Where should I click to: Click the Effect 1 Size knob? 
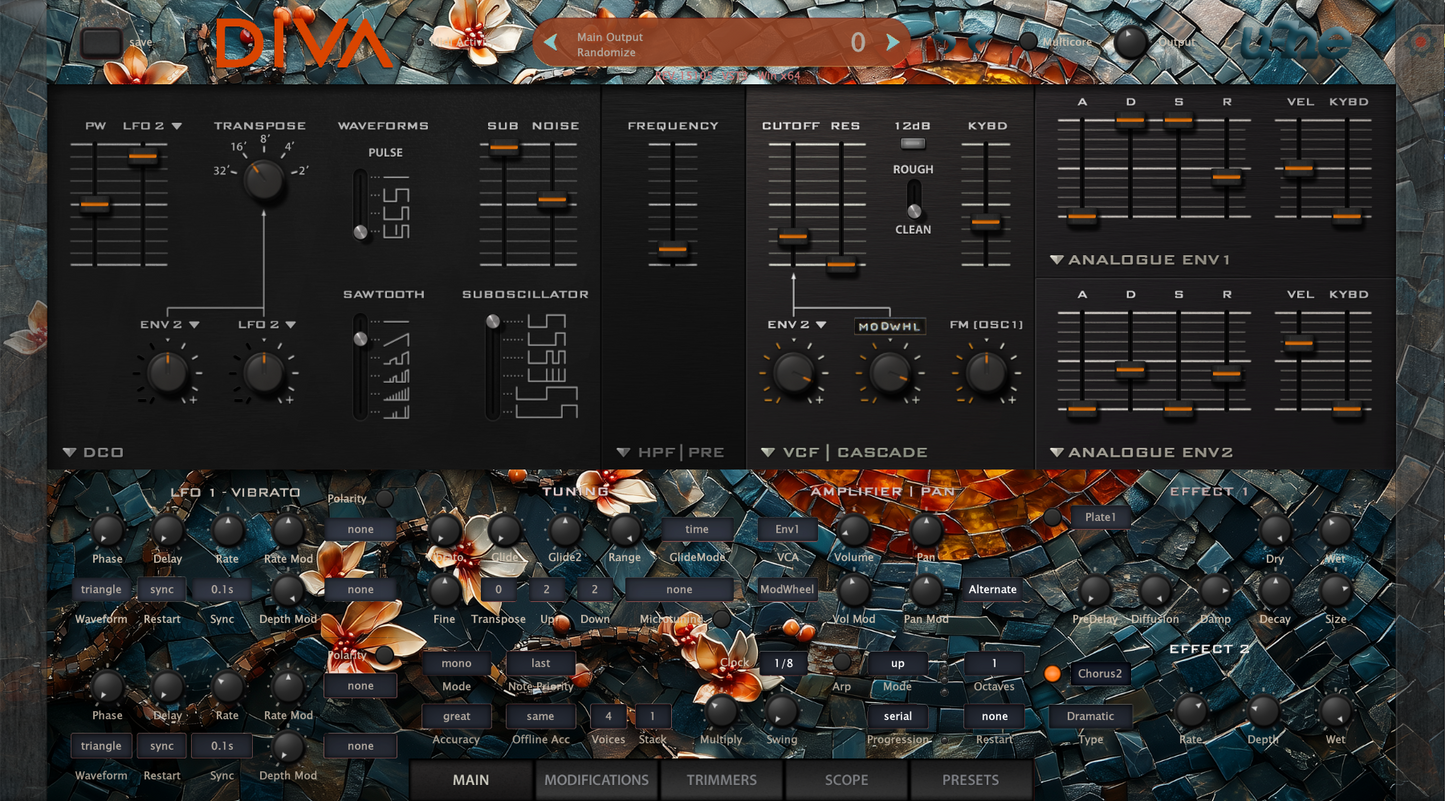coord(1336,591)
